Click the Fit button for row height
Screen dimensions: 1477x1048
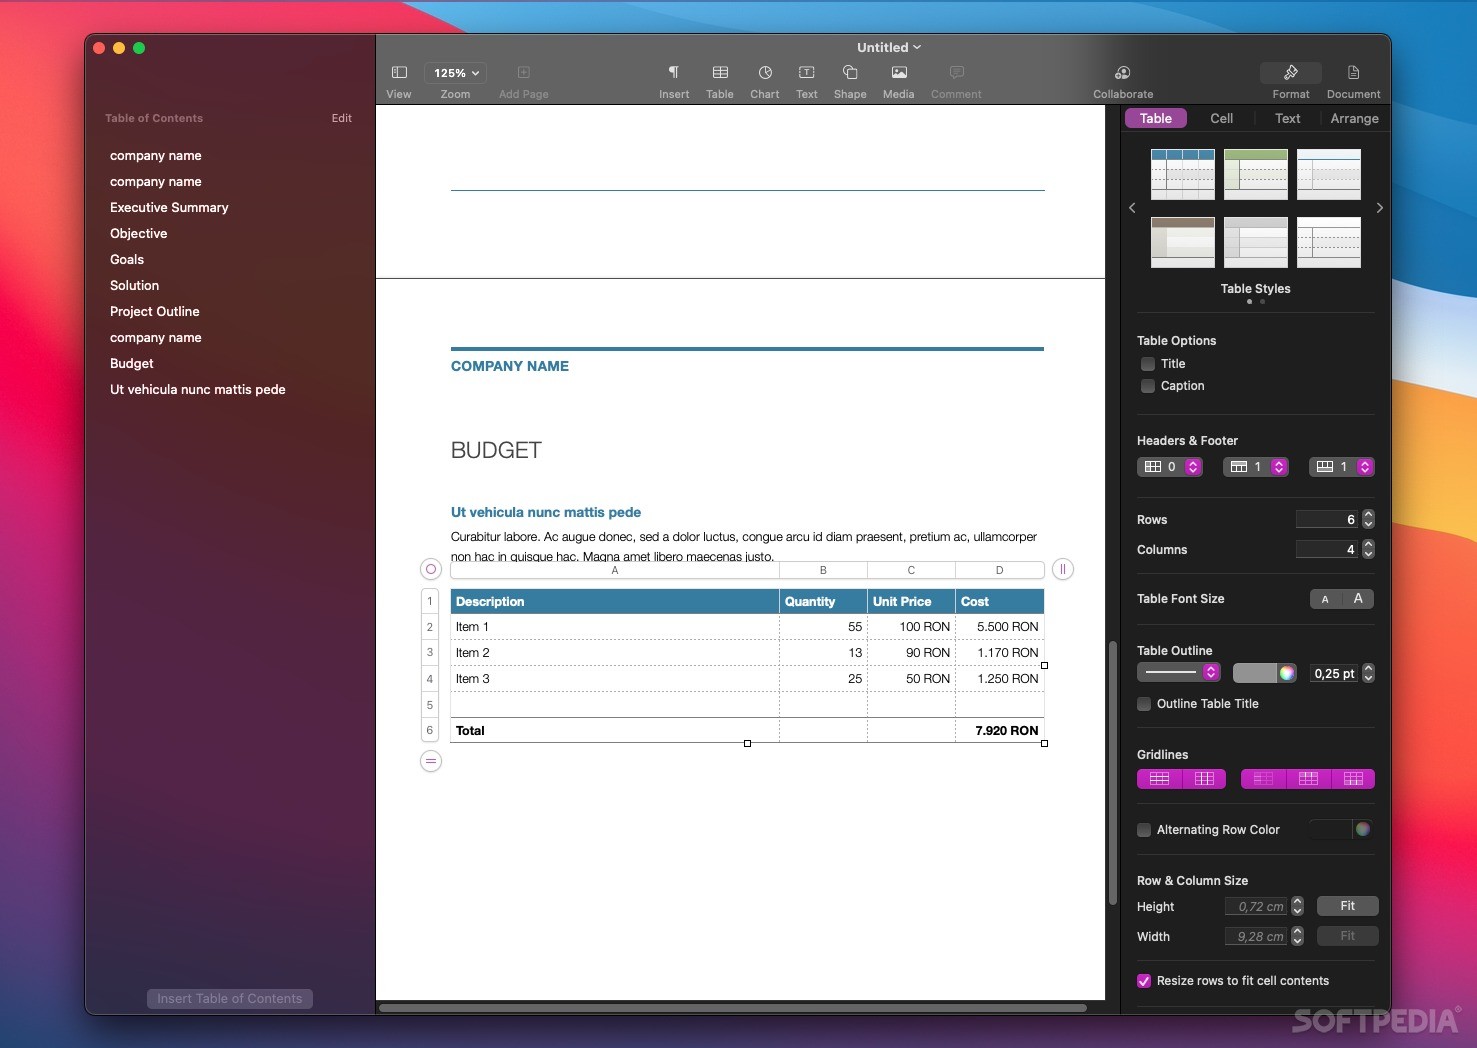pos(1347,906)
